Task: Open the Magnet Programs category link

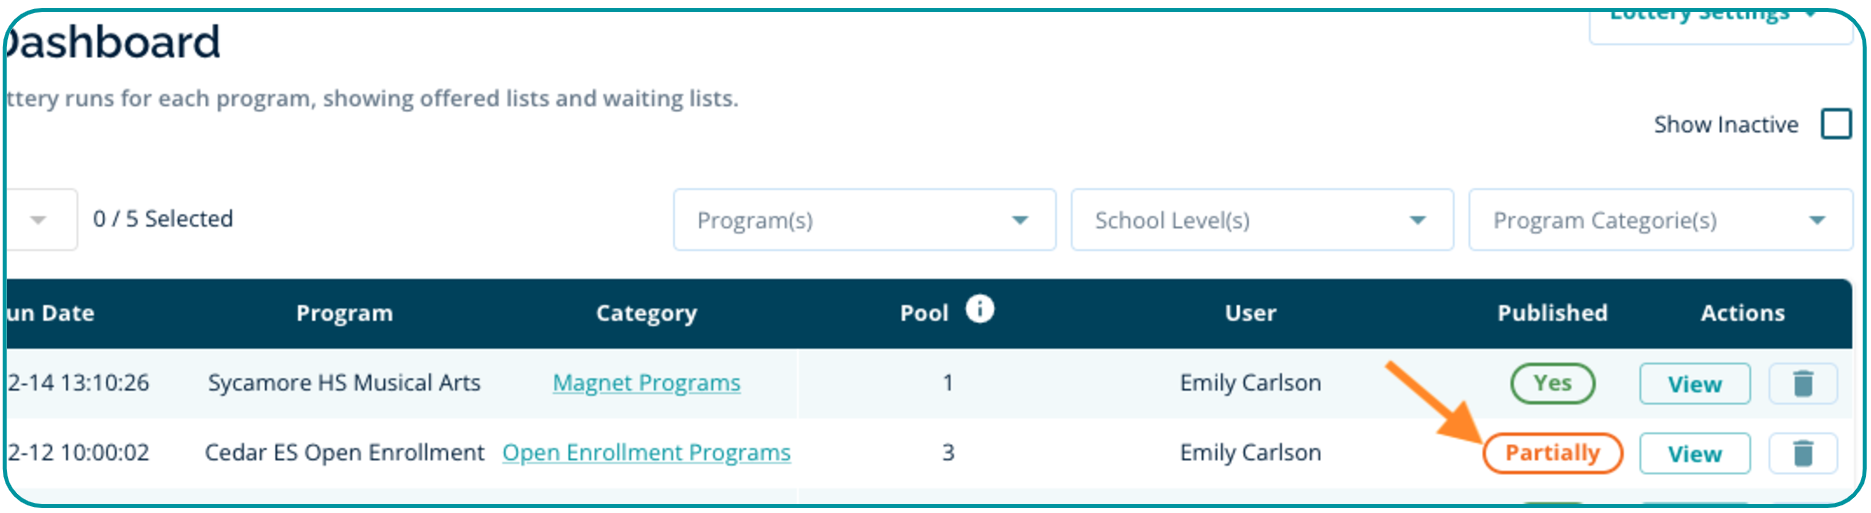Action: pos(646,383)
